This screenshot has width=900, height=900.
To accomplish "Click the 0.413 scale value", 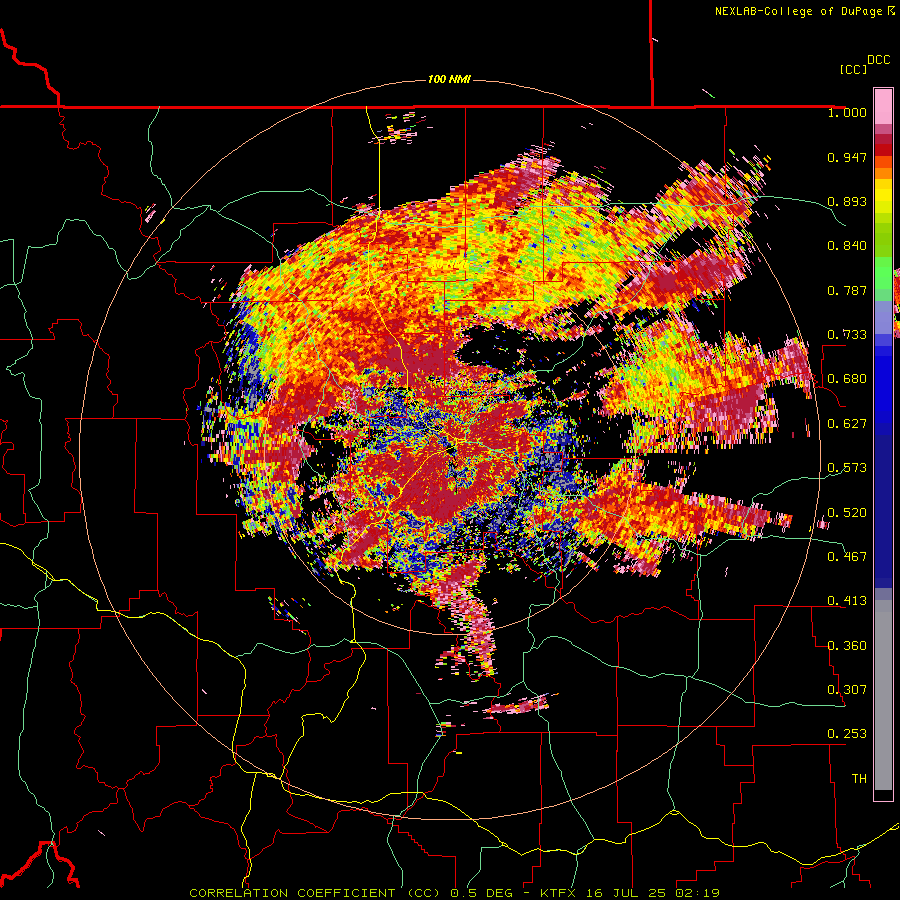I will click(x=847, y=601).
